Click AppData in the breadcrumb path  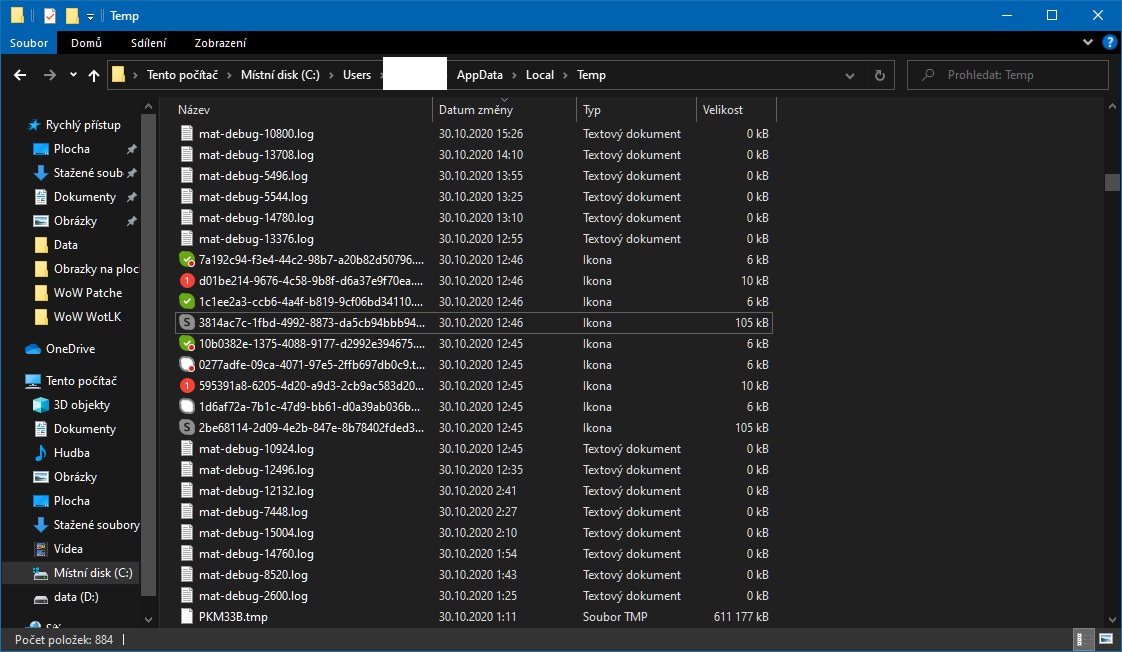click(479, 75)
